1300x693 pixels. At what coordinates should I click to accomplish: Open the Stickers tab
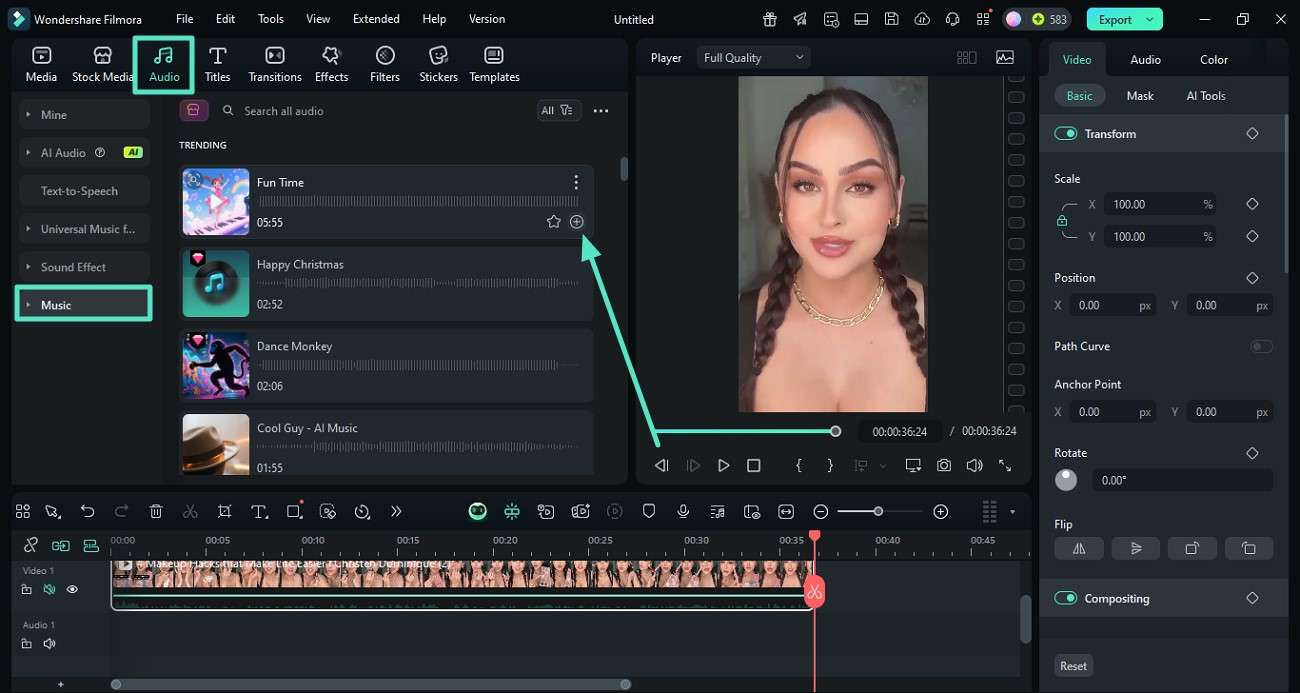(x=438, y=64)
